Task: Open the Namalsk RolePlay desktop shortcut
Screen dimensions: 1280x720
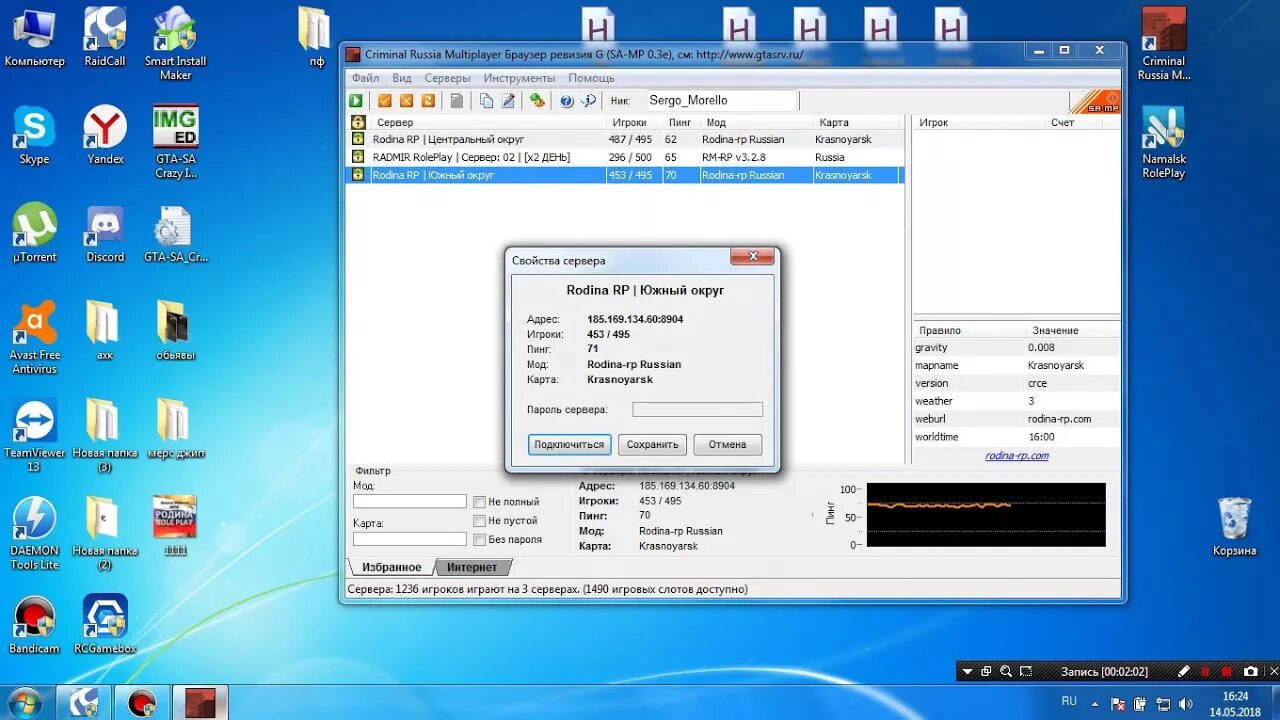Action: [x=1164, y=142]
